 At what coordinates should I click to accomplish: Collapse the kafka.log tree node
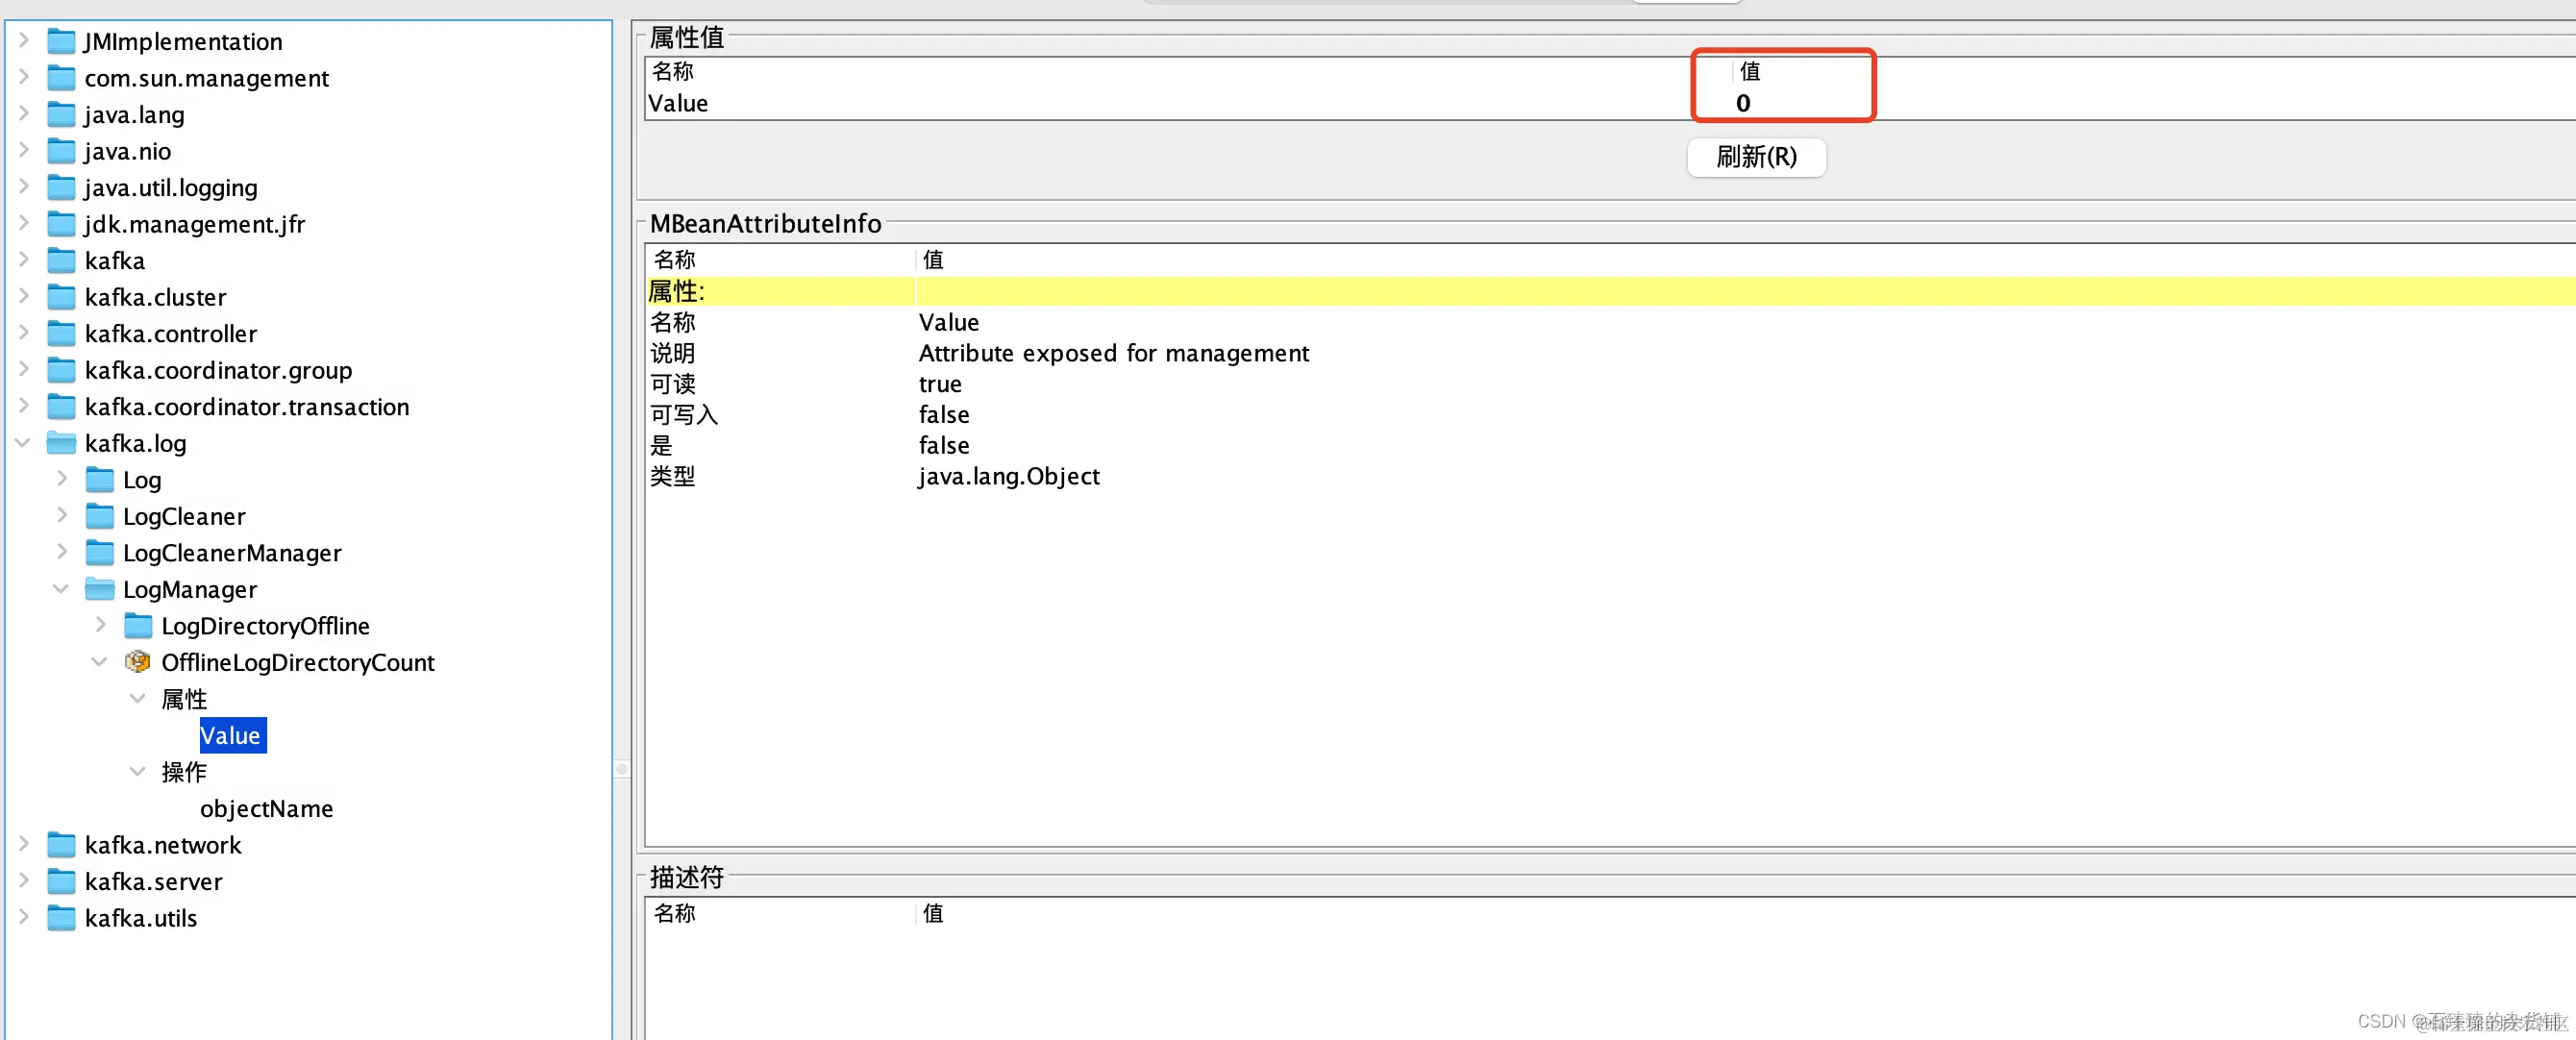[x=23, y=443]
